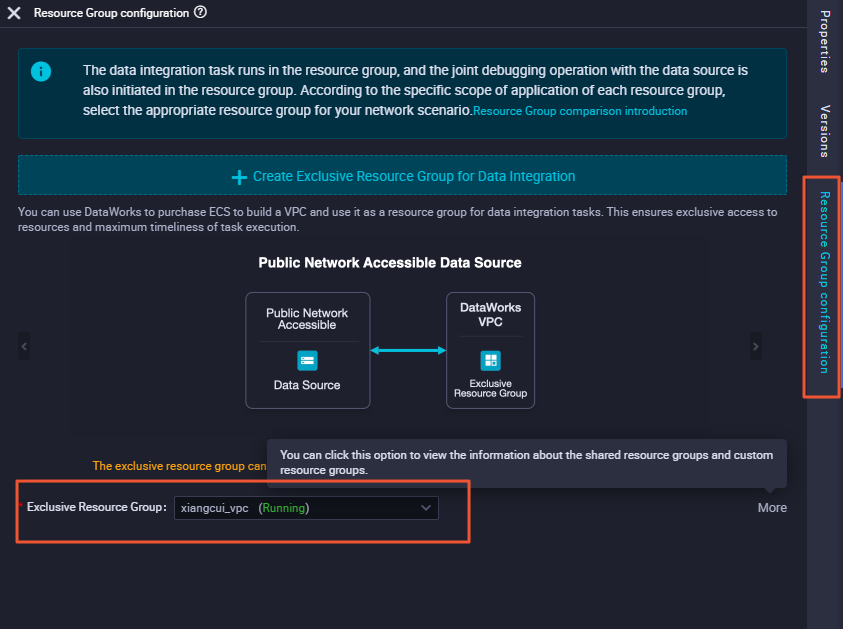
Task: Click the Exclusive Resource Group icon in diagram
Action: click(490, 360)
